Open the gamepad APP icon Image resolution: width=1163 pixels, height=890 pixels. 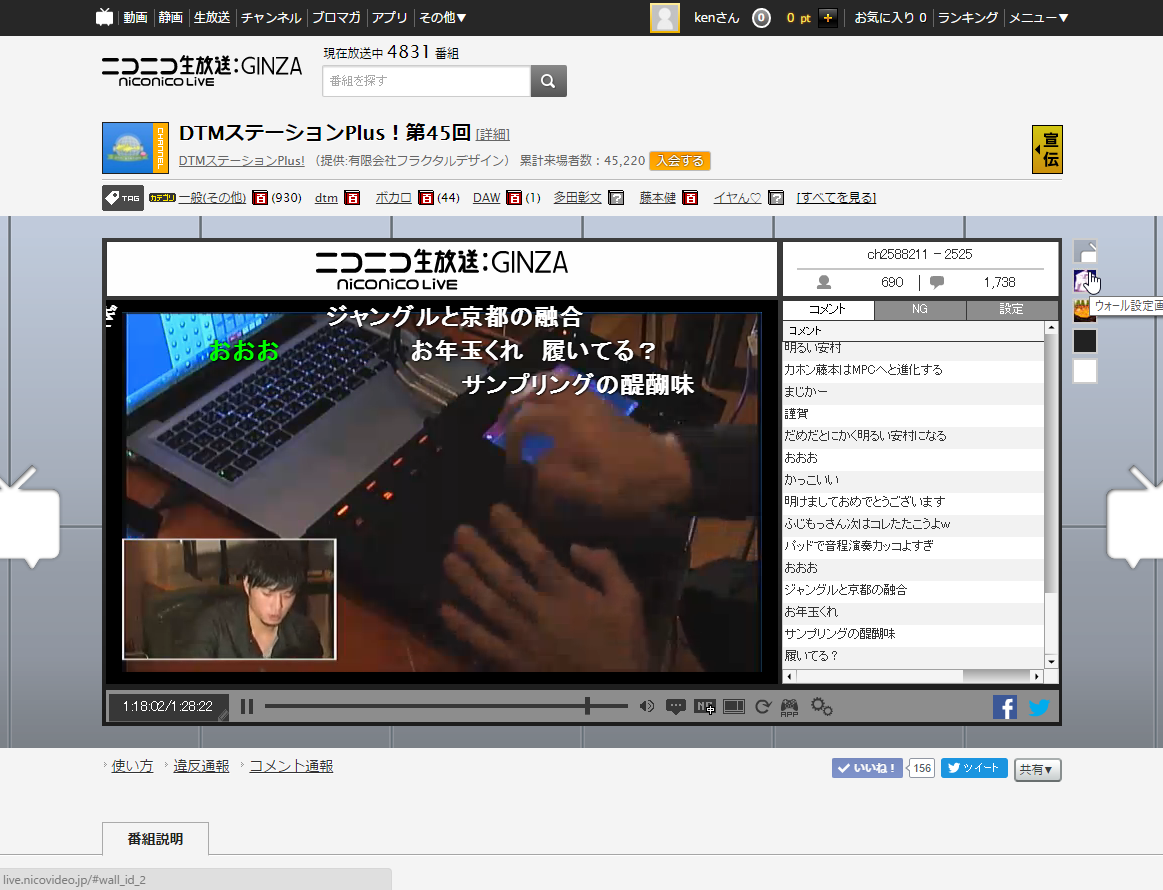click(789, 708)
